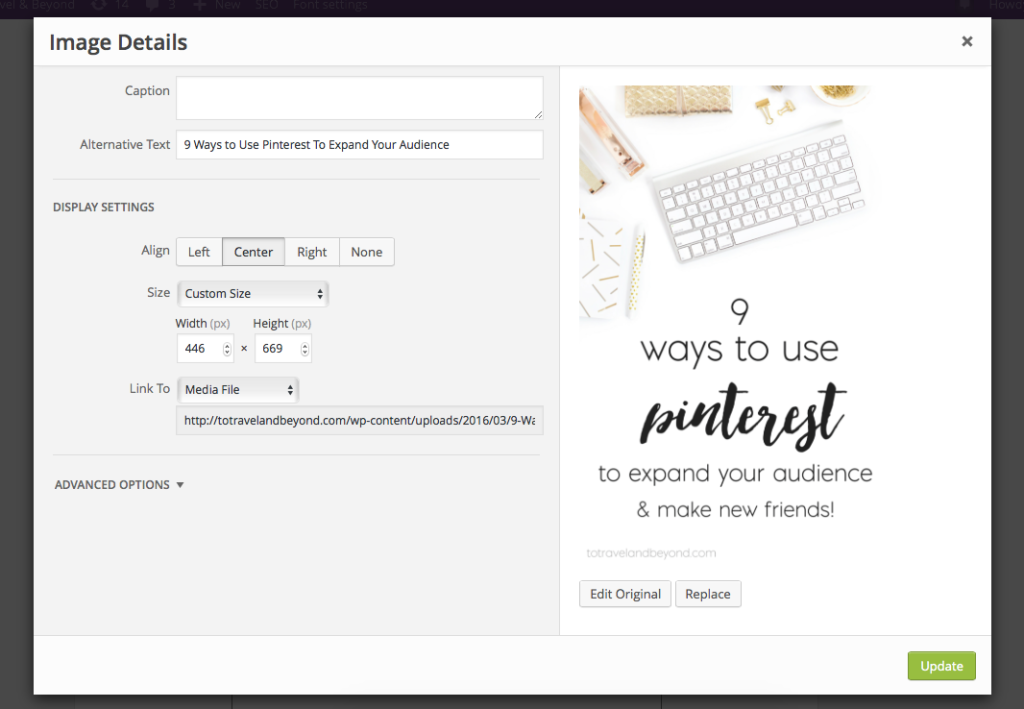Click the Width value field
Image resolution: width=1024 pixels, height=709 pixels.
(x=200, y=349)
